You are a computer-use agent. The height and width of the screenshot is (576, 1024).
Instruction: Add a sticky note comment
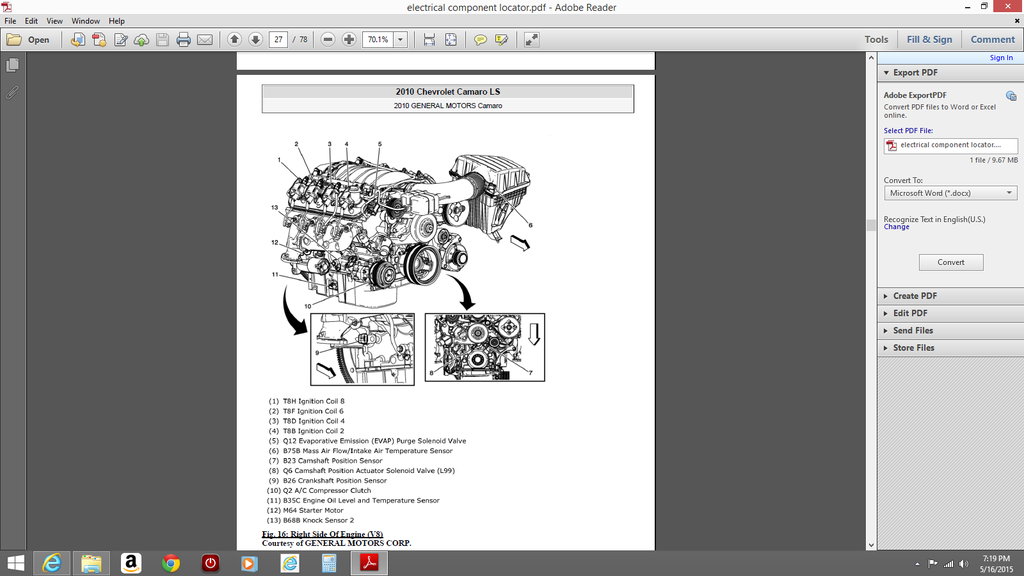point(480,40)
